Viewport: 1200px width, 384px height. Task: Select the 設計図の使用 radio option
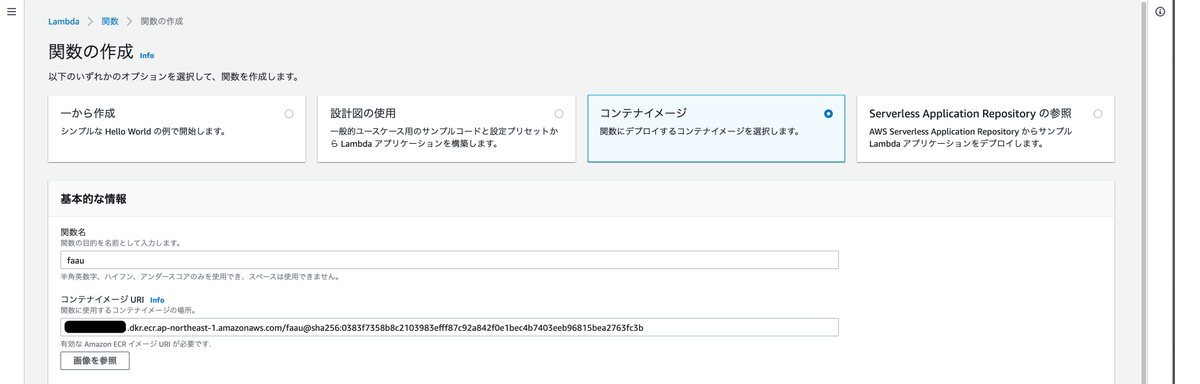tap(559, 114)
